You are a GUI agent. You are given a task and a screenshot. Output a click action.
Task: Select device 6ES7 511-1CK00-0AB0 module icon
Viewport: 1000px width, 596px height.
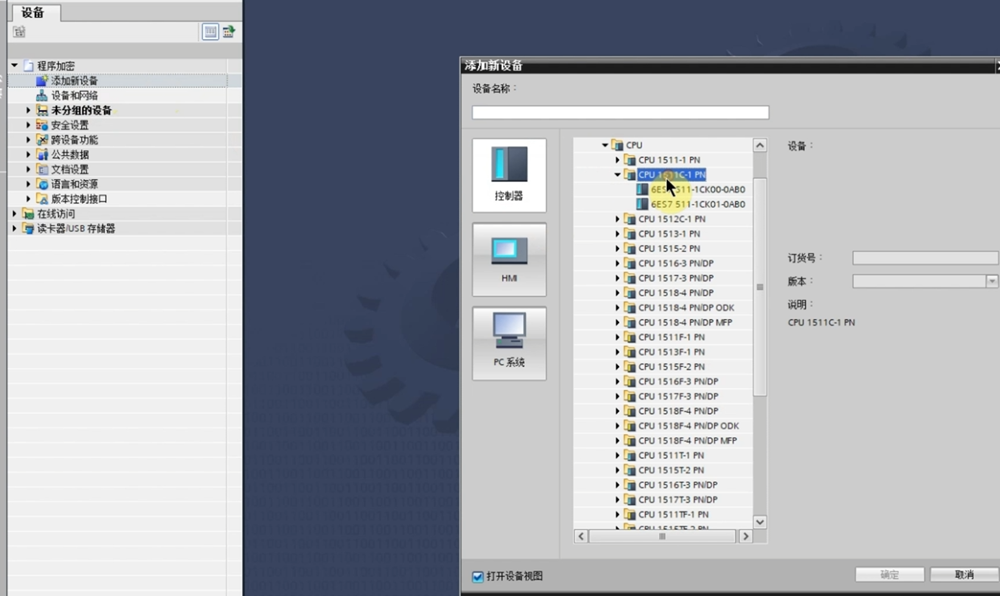point(642,189)
